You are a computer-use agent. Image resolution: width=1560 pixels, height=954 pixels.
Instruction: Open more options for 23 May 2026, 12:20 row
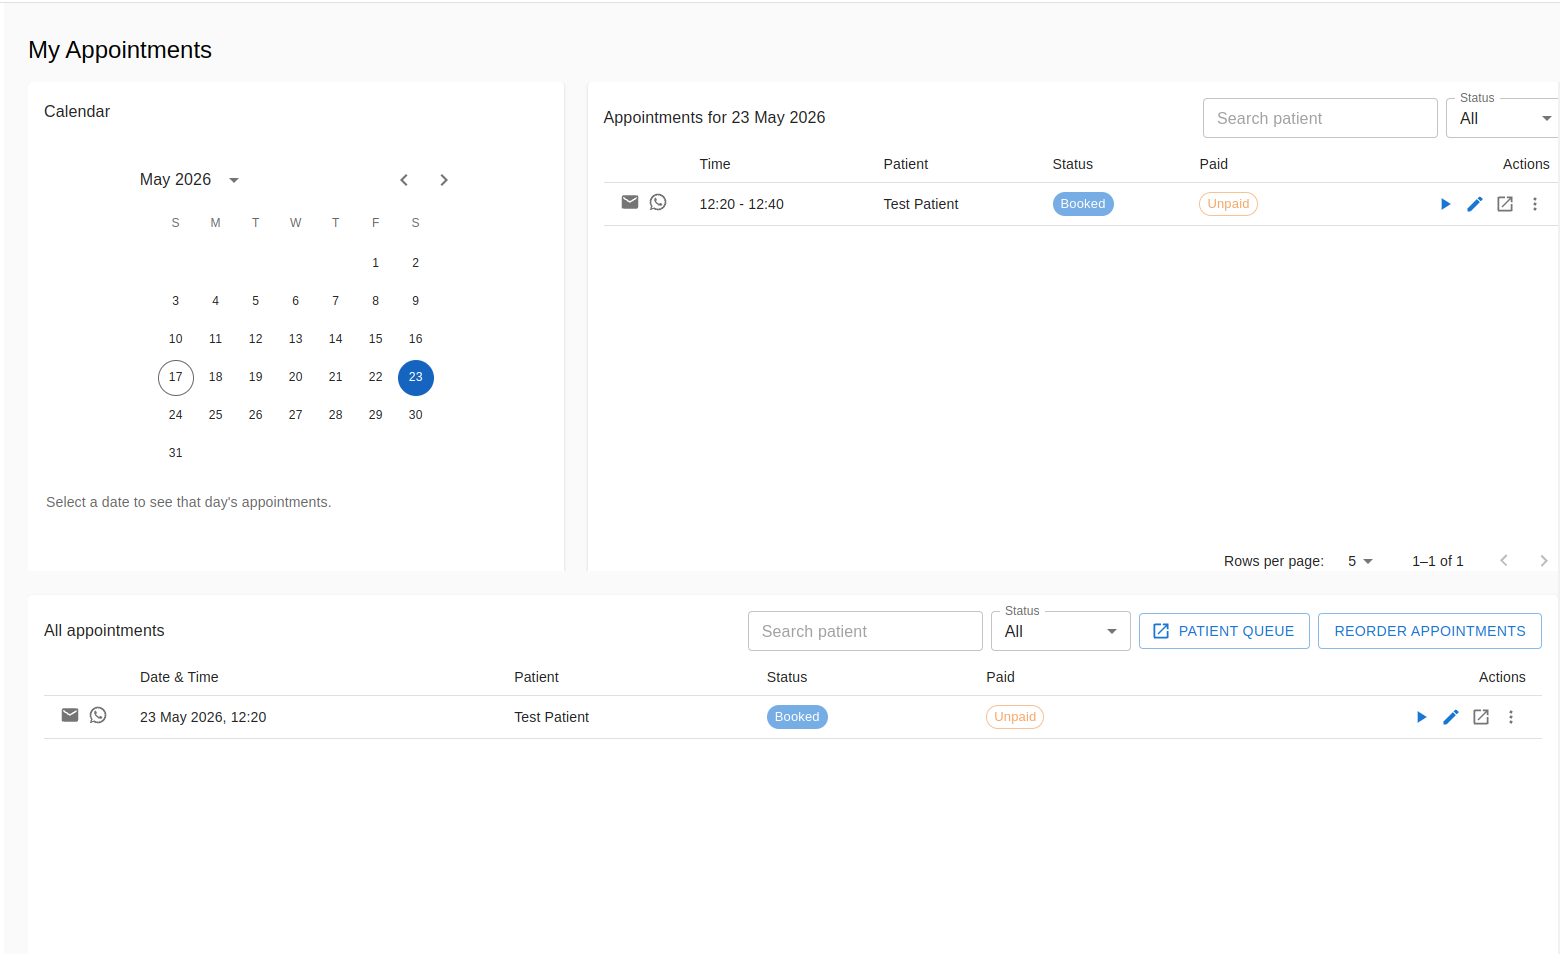[x=1511, y=717]
